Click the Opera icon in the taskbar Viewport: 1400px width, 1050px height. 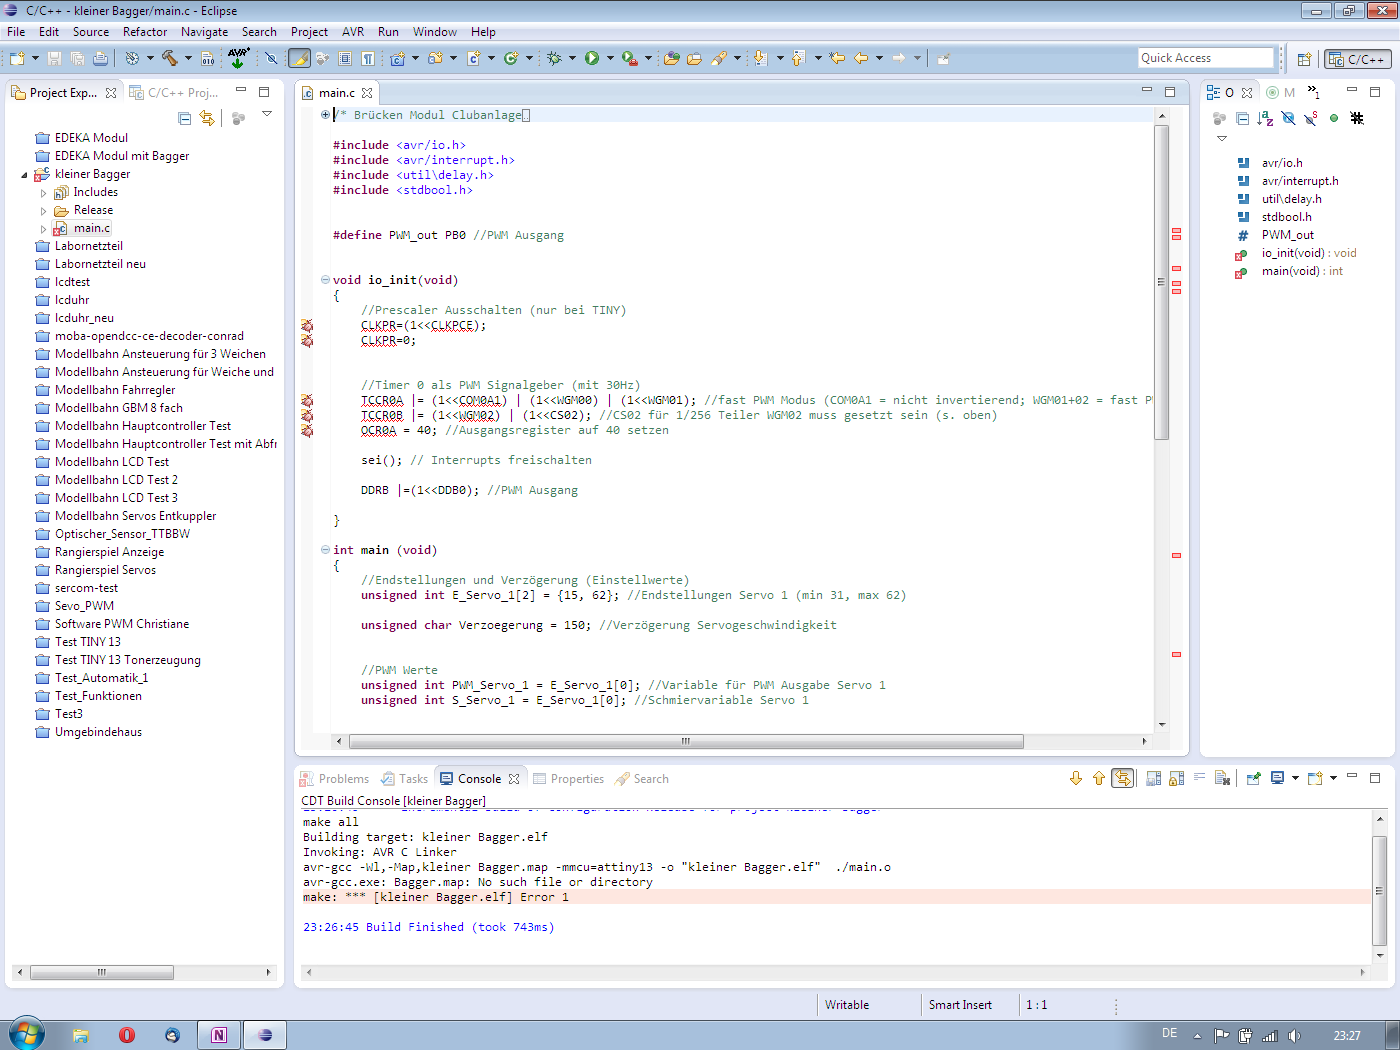tap(127, 1035)
